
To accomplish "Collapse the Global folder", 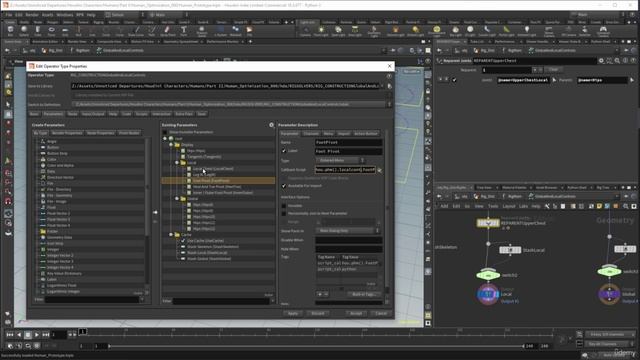I will tap(177, 198).
